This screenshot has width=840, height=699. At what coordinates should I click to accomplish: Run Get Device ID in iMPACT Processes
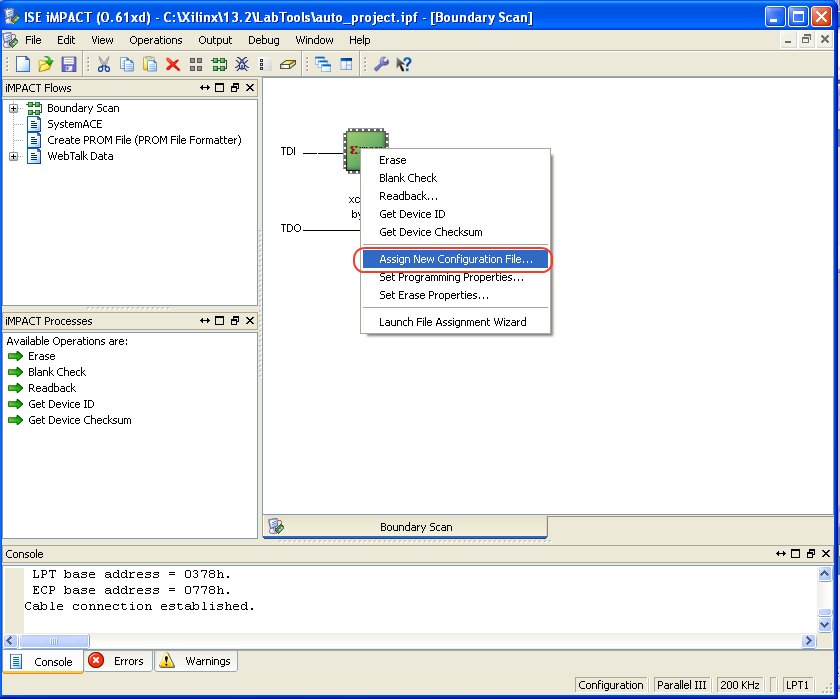pyautogui.click(x=51, y=404)
